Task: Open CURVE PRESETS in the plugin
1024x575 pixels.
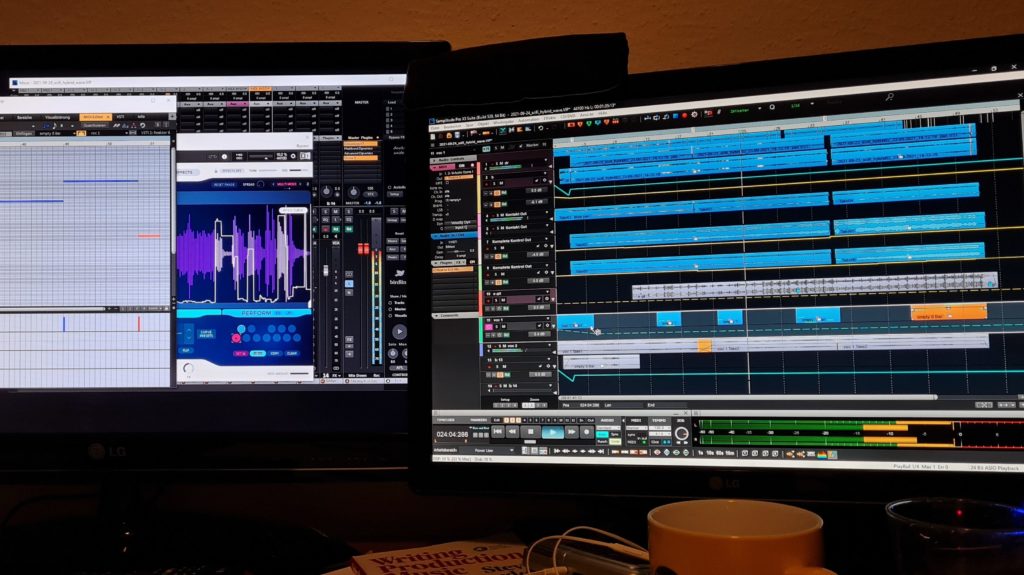Action: [206, 333]
